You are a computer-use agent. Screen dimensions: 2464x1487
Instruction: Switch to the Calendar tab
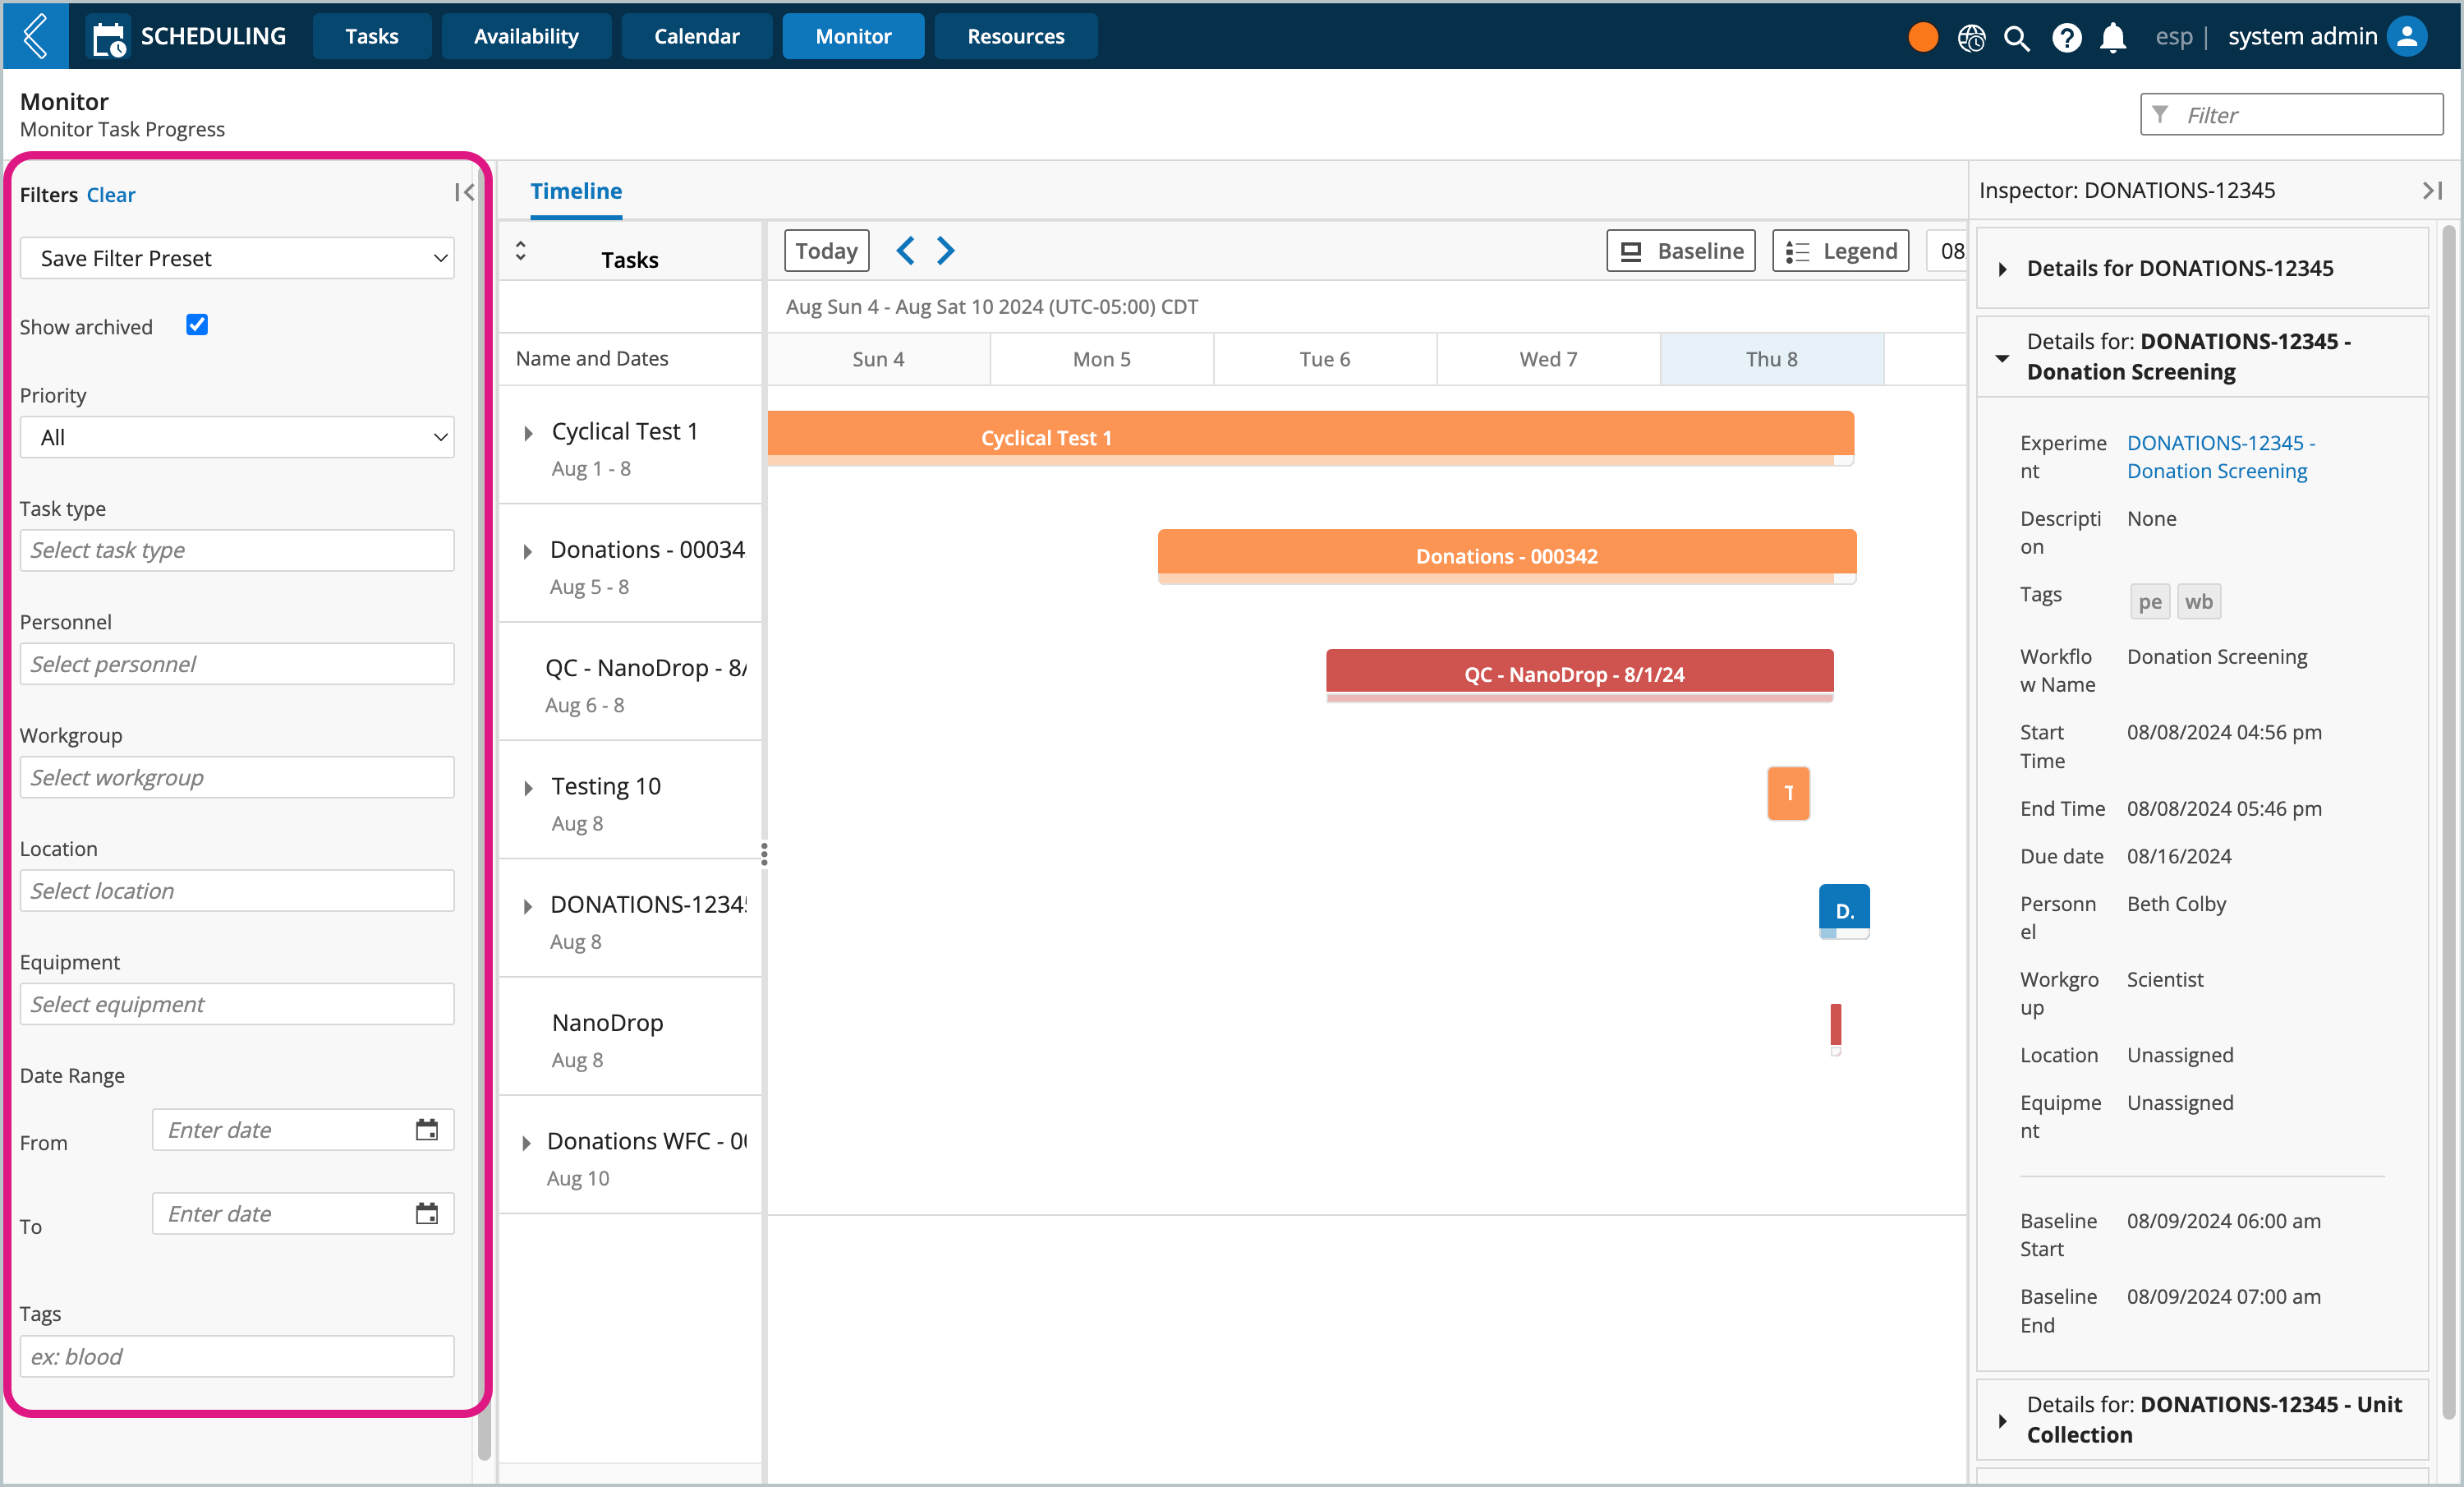pos(693,34)
